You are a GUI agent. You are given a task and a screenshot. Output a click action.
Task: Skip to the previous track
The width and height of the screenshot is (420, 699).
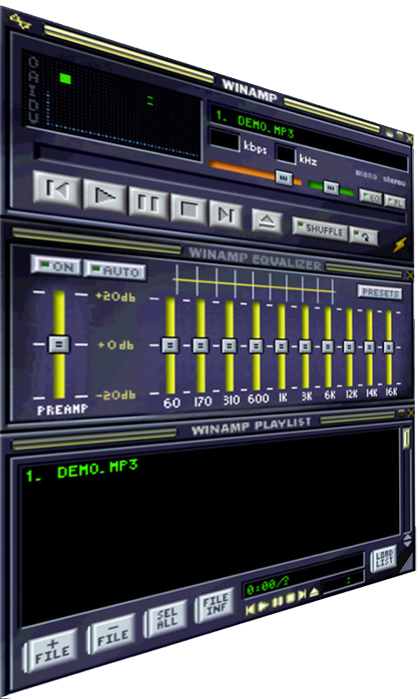click(58, 189)
